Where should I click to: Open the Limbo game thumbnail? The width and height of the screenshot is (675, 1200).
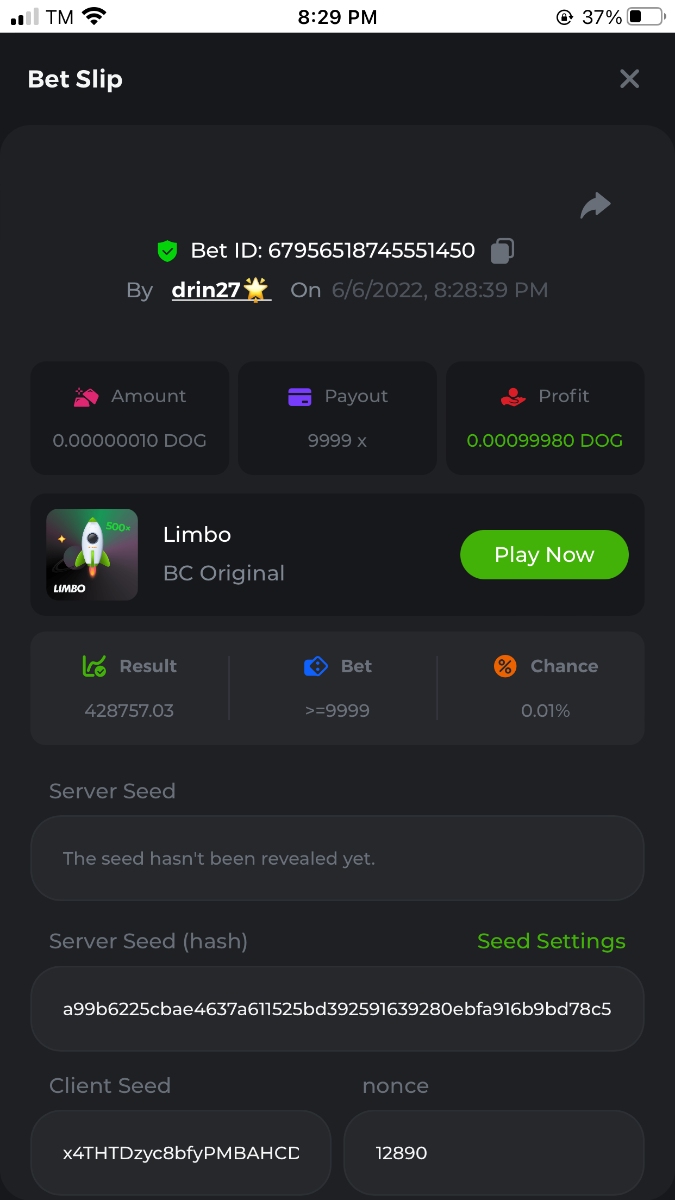coord(92,555)
